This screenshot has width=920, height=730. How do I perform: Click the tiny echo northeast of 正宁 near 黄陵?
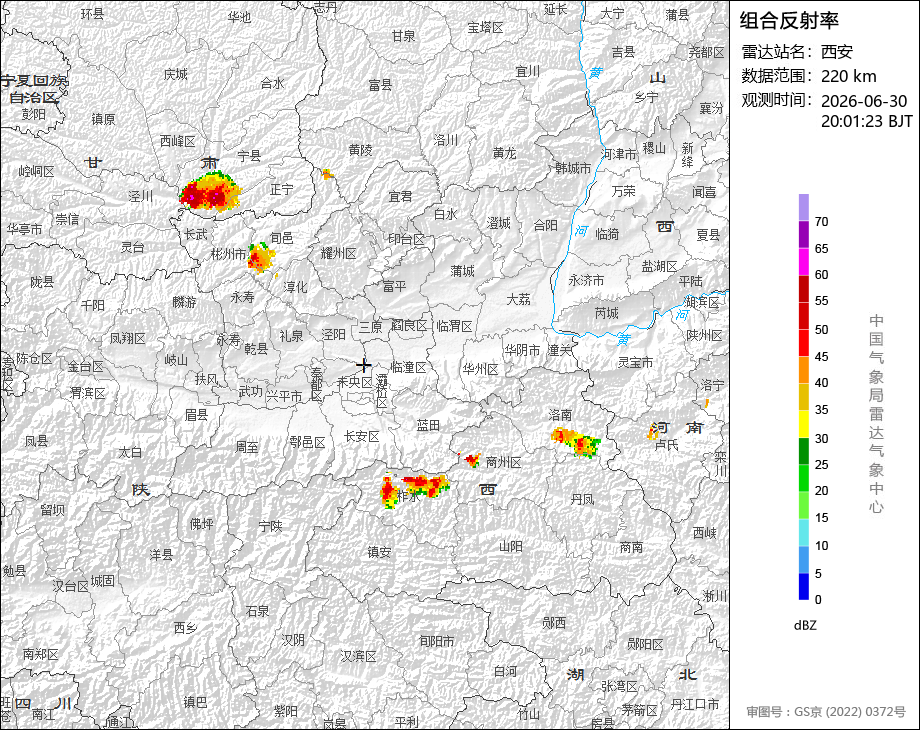click(327, 174)
